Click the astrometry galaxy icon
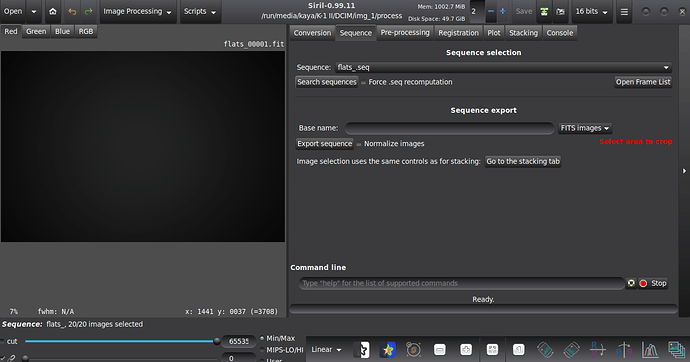690x362 pixels. pos(414,350)
